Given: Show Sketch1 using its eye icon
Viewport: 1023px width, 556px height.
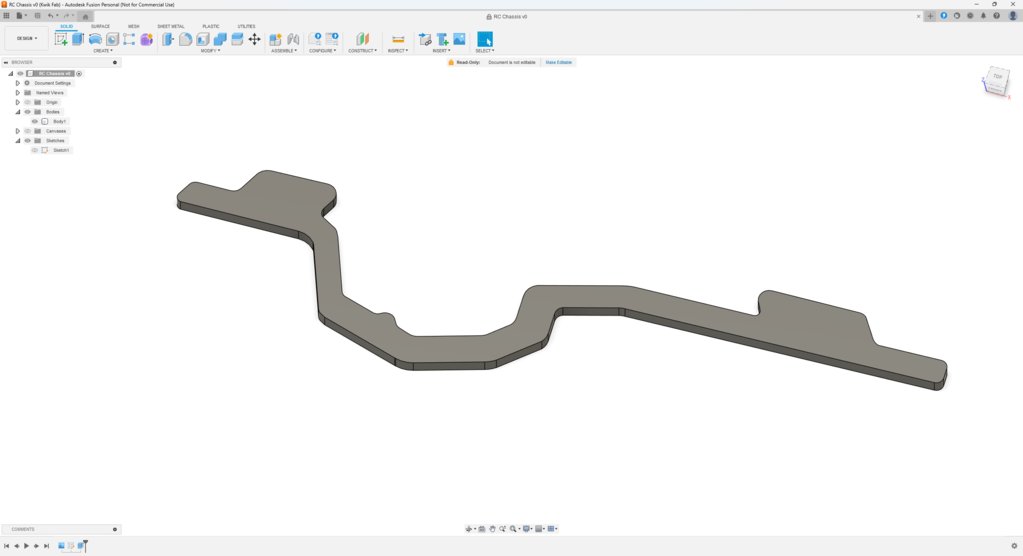Looking at the screenshot, I should [35, 150].
